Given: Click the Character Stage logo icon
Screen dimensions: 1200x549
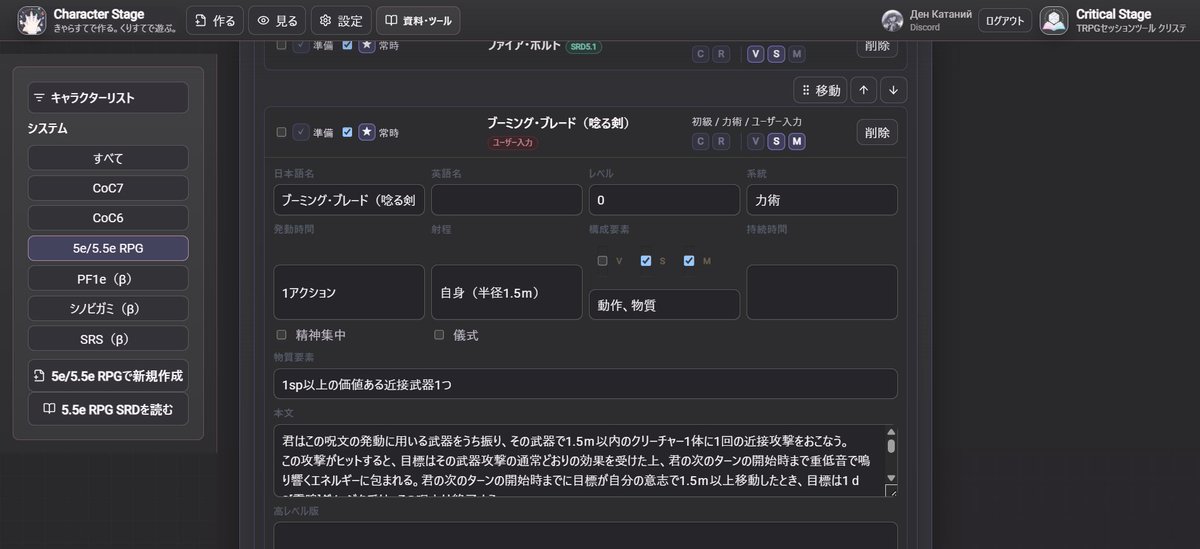Looking at the screenshot, I should pyautogui.click(x=33, y=21).
